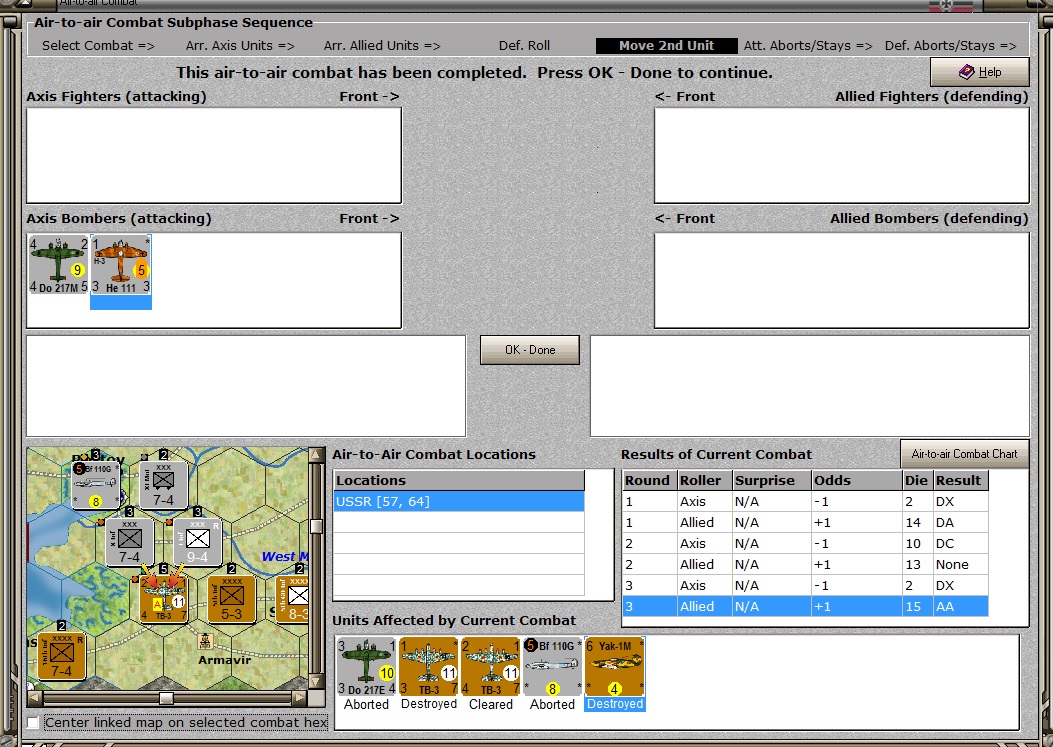
Task: Select the Select Combat subphase step
Action: (98, 46)
